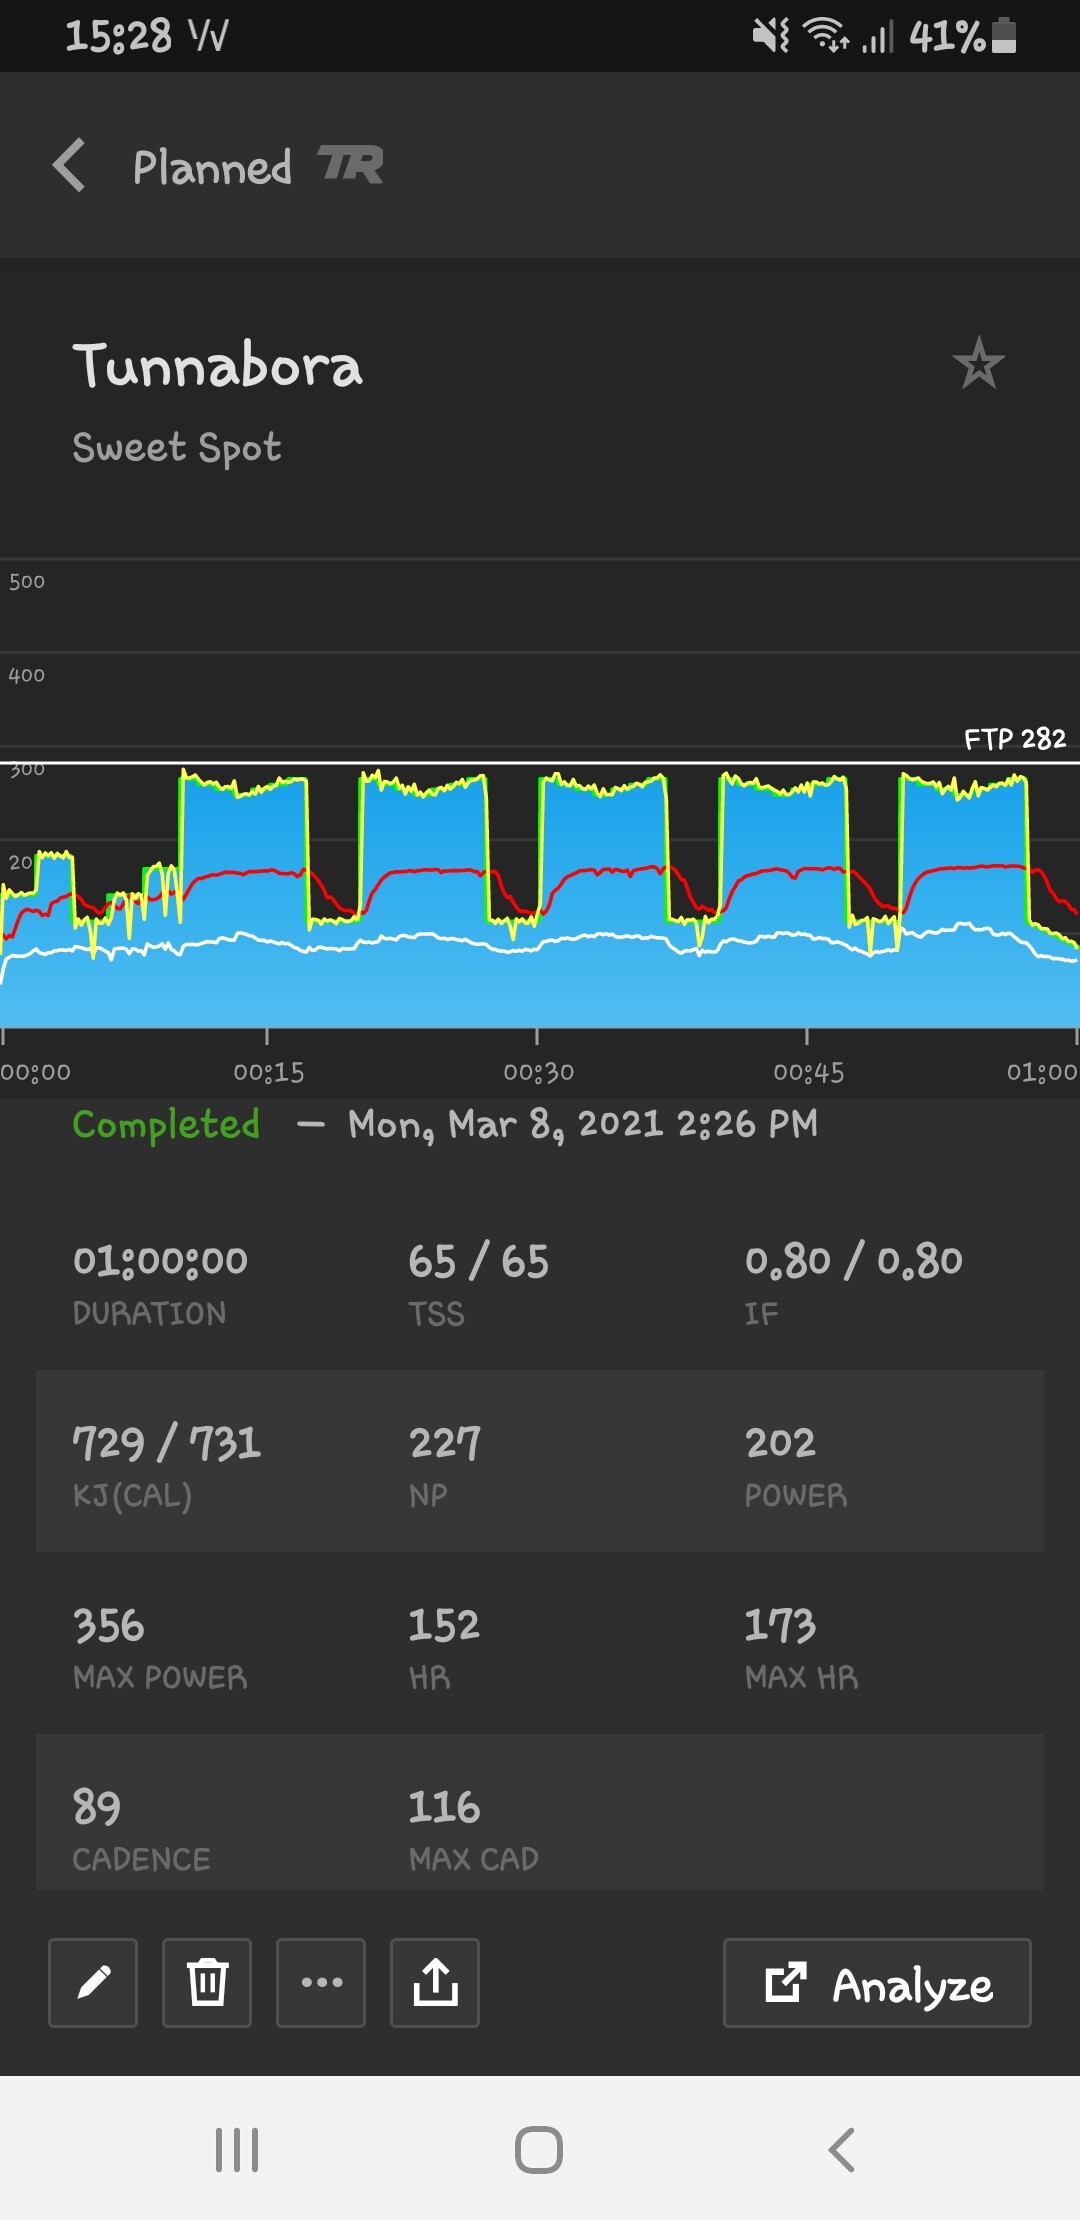The image size is (1080, 2220).
Task: Tap the battery indicator in status bar
Action: click(1004, 35)
